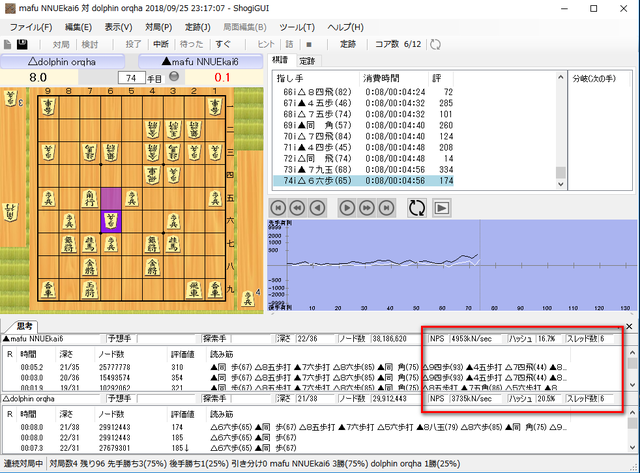Image resolution: width=640 pixels, height=473 pixels.
Task: Click the ヒント hint button
Action: [x=266, y=44]
